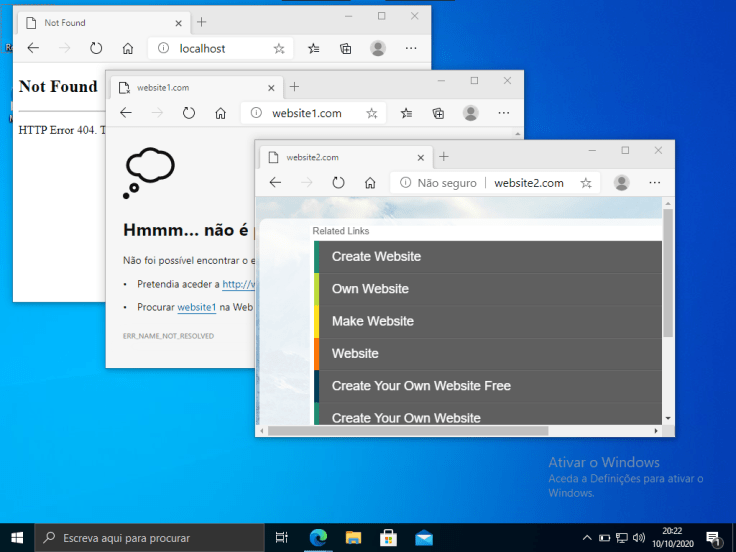Open a new tab in website2.com window
This screenshot has width=736, height=552.
444,157
